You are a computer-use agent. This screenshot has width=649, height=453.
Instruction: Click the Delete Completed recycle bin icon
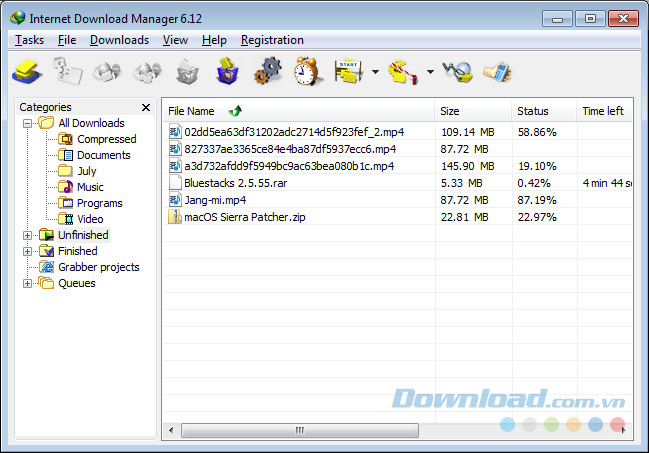(228, 71)
